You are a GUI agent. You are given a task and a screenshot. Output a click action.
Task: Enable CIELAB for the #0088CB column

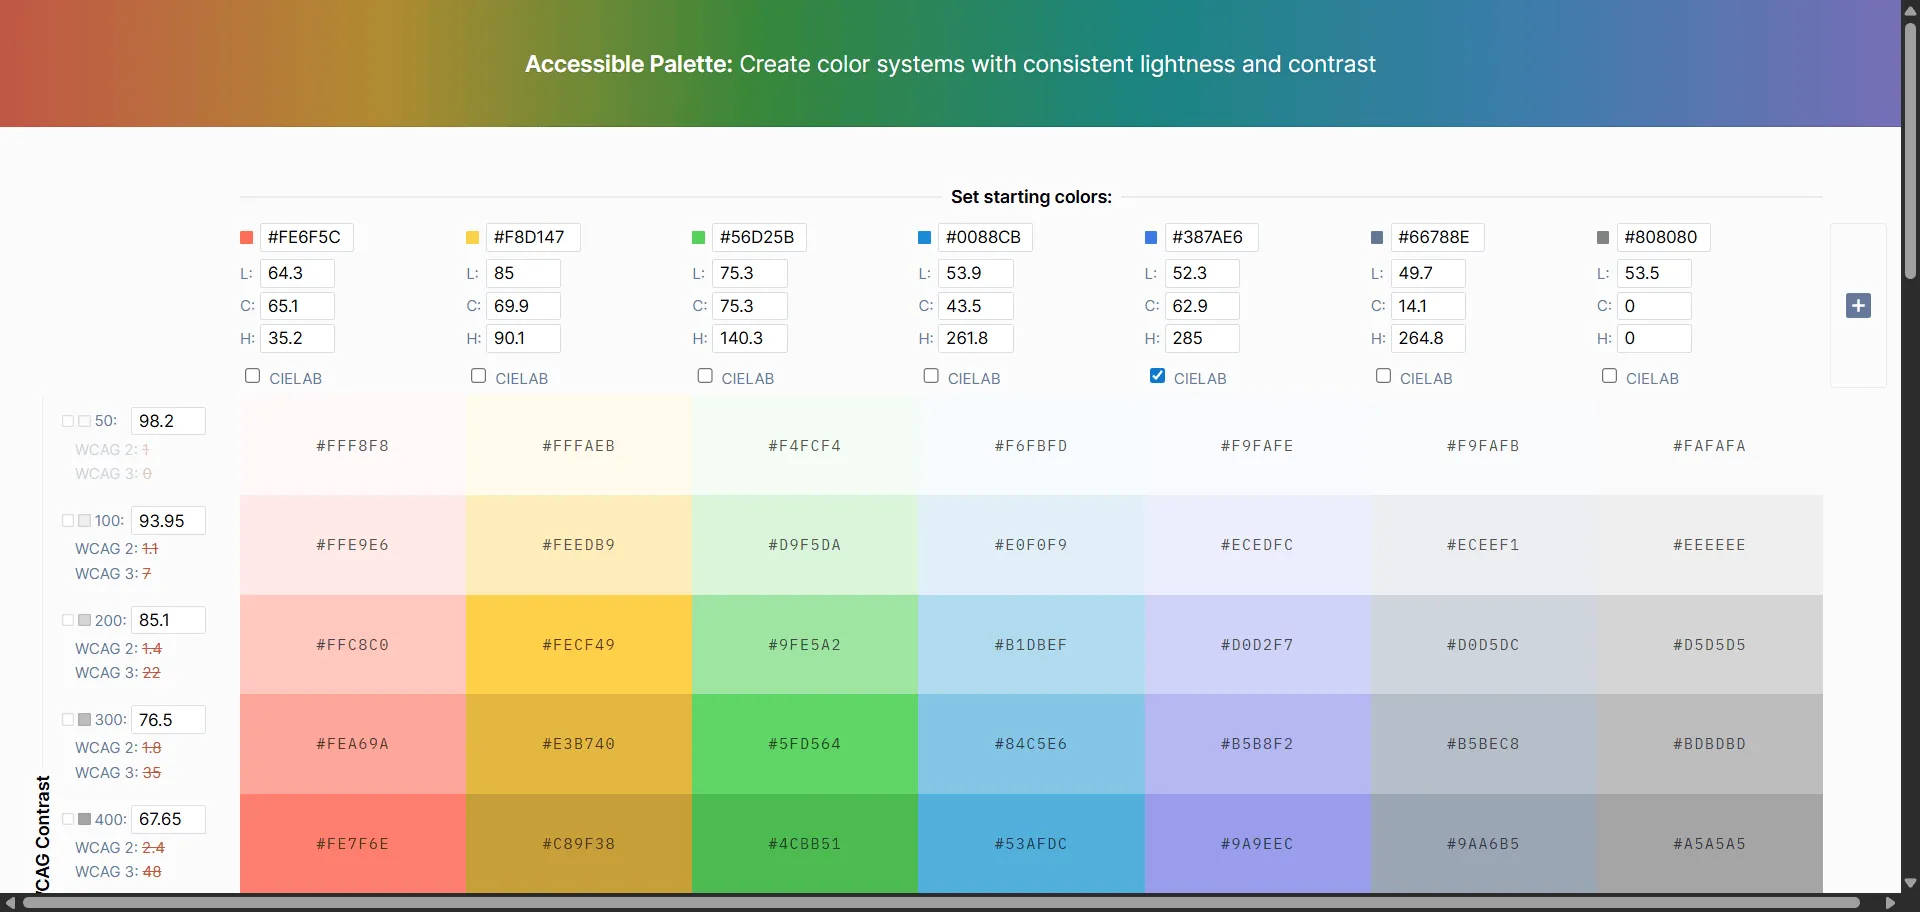click(x=931, y=376)
